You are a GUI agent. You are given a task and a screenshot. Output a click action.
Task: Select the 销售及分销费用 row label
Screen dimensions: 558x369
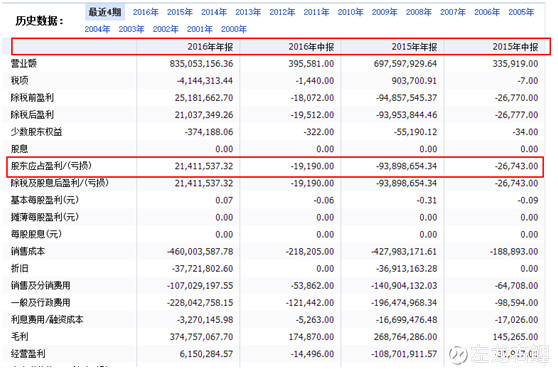point(41,286)
